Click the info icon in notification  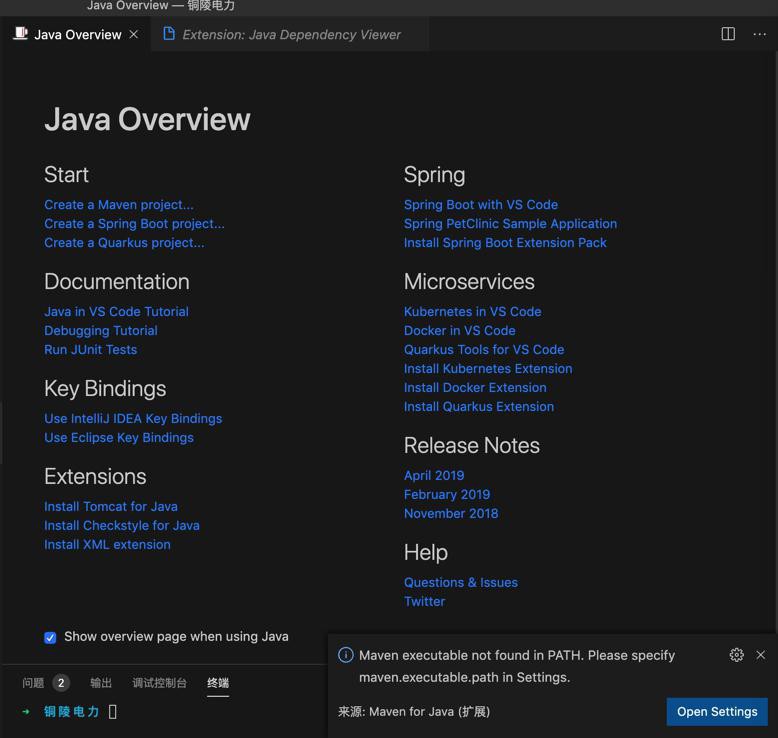pyautogui.click(x=346, y=655)
